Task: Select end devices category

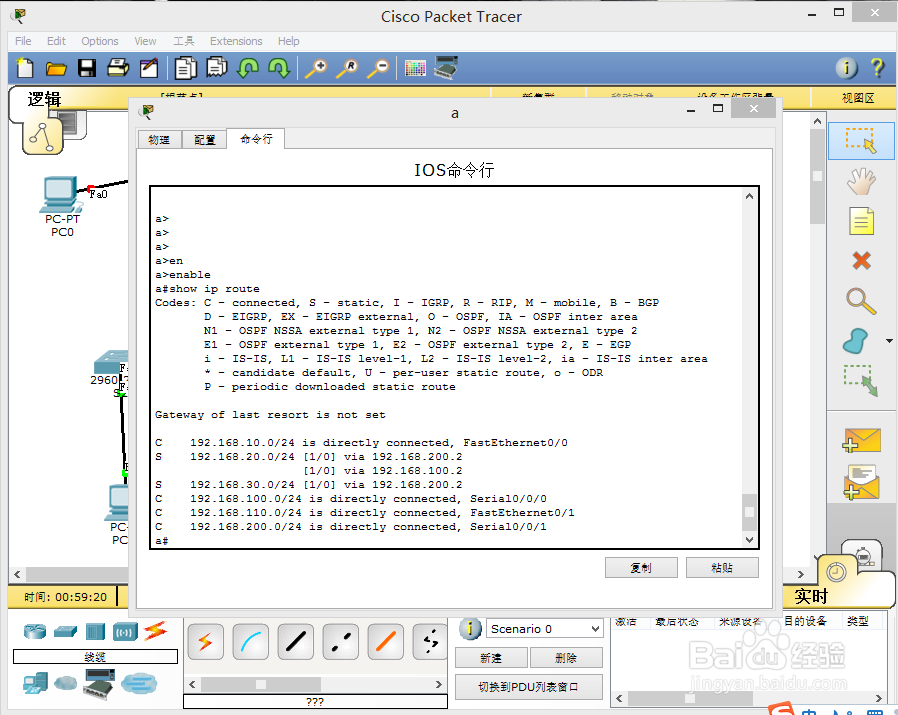Action: tap(36, 683)
